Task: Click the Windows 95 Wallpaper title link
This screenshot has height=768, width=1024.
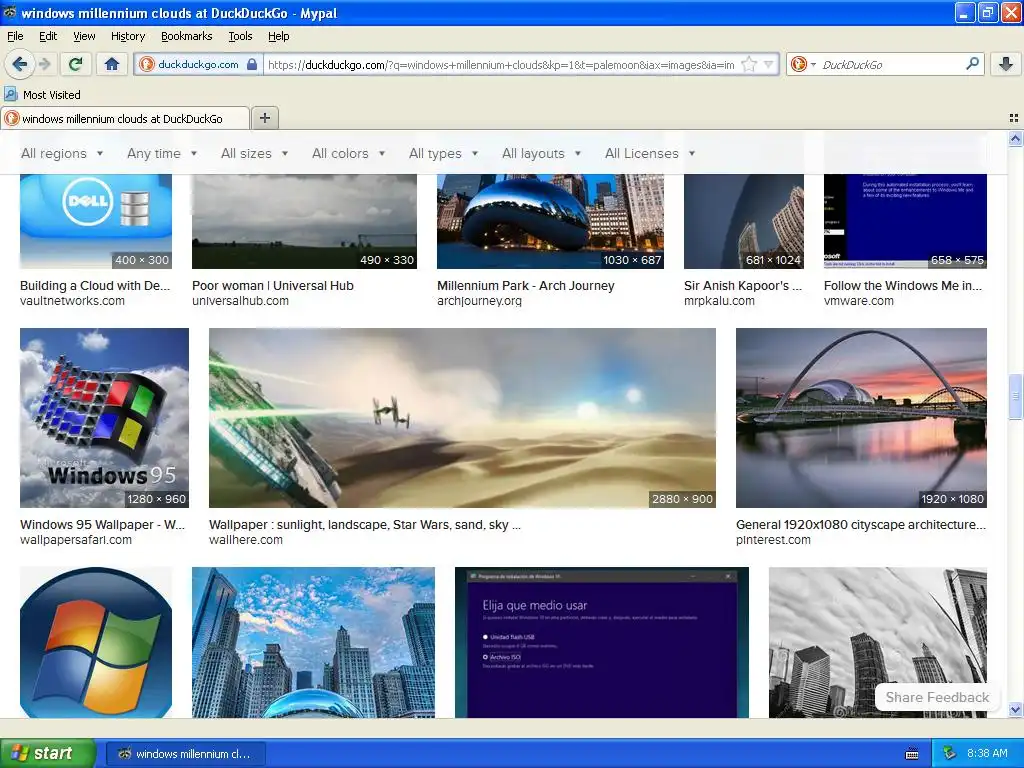Action: coord(103,524)
